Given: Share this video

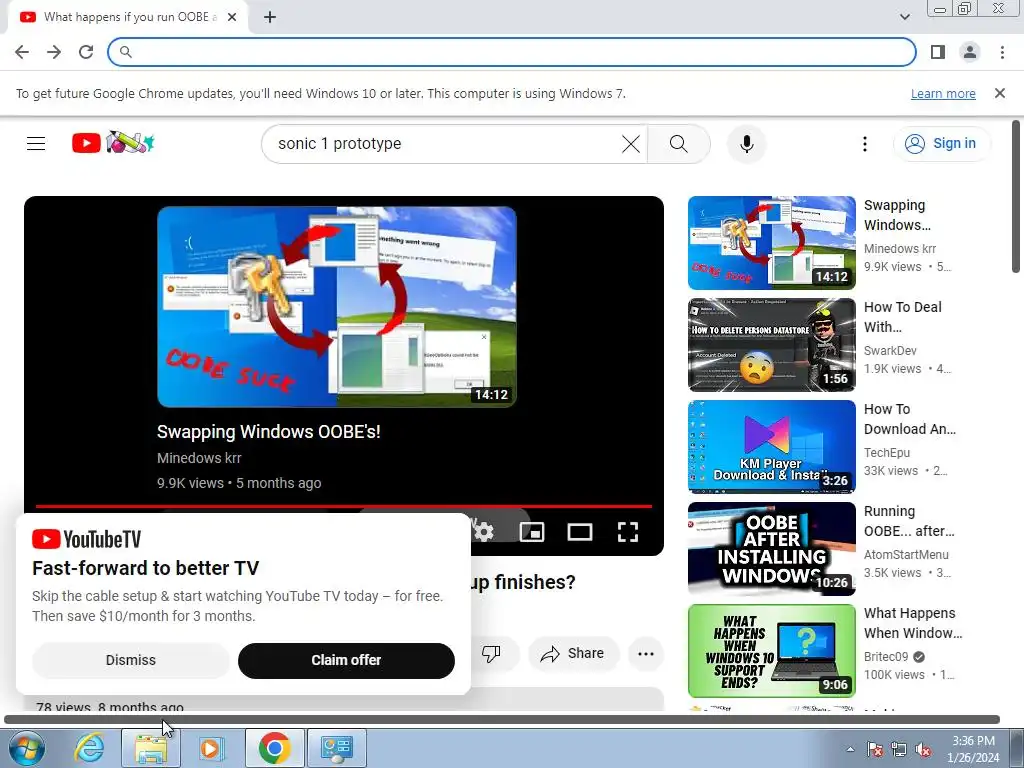Looking at the screenshot, I should (x=573, y=653).
